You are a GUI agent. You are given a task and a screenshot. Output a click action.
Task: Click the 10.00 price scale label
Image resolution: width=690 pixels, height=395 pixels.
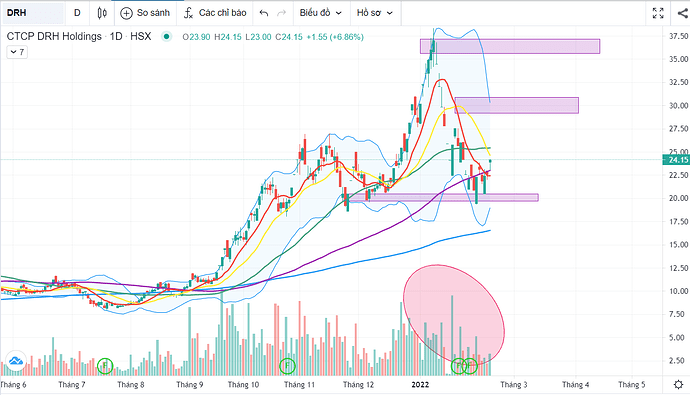click(679, 291)
